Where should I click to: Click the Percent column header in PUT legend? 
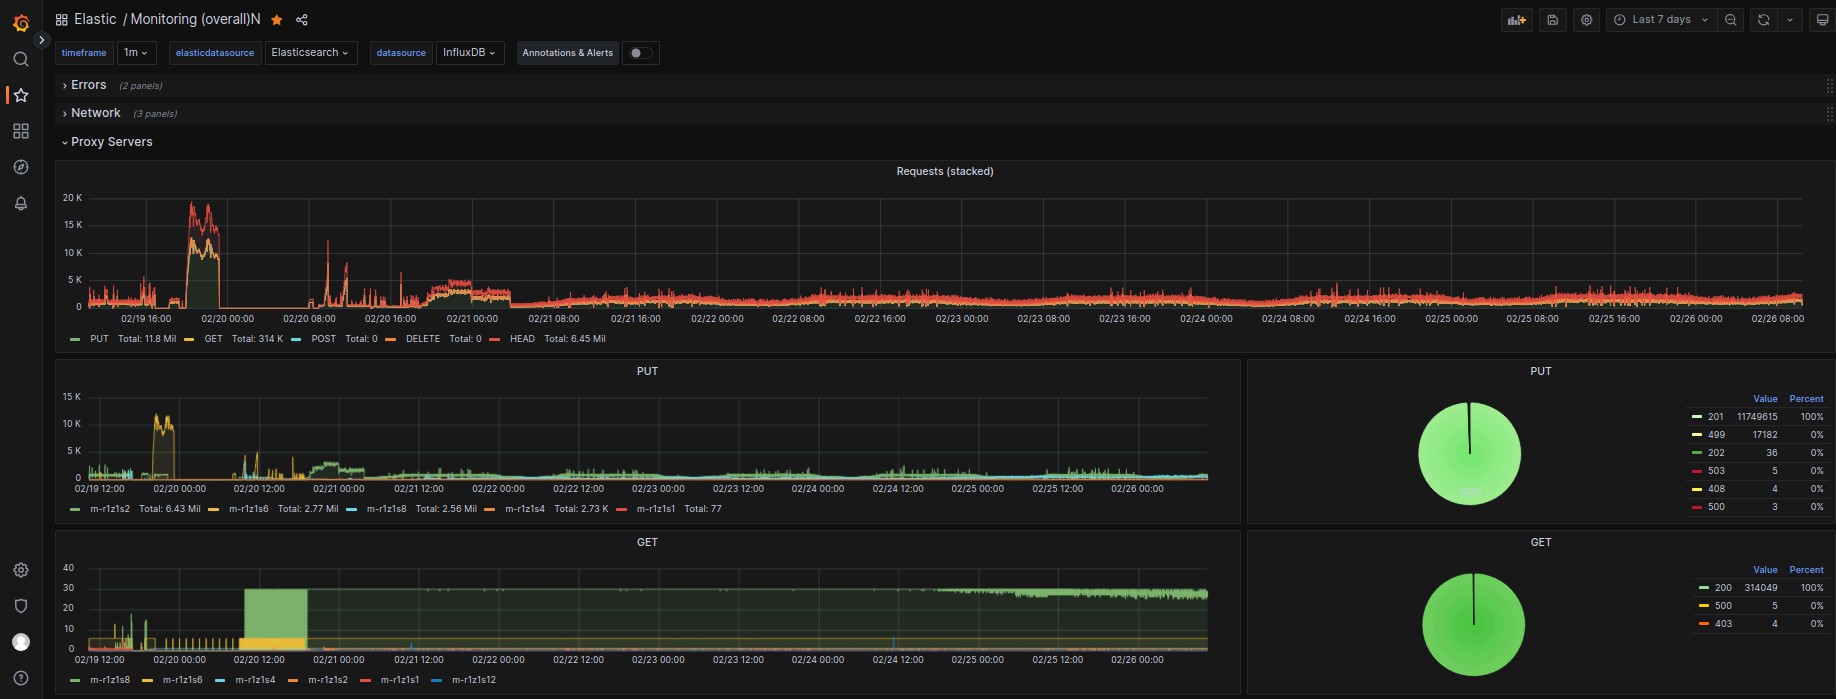coord(1806,399)
